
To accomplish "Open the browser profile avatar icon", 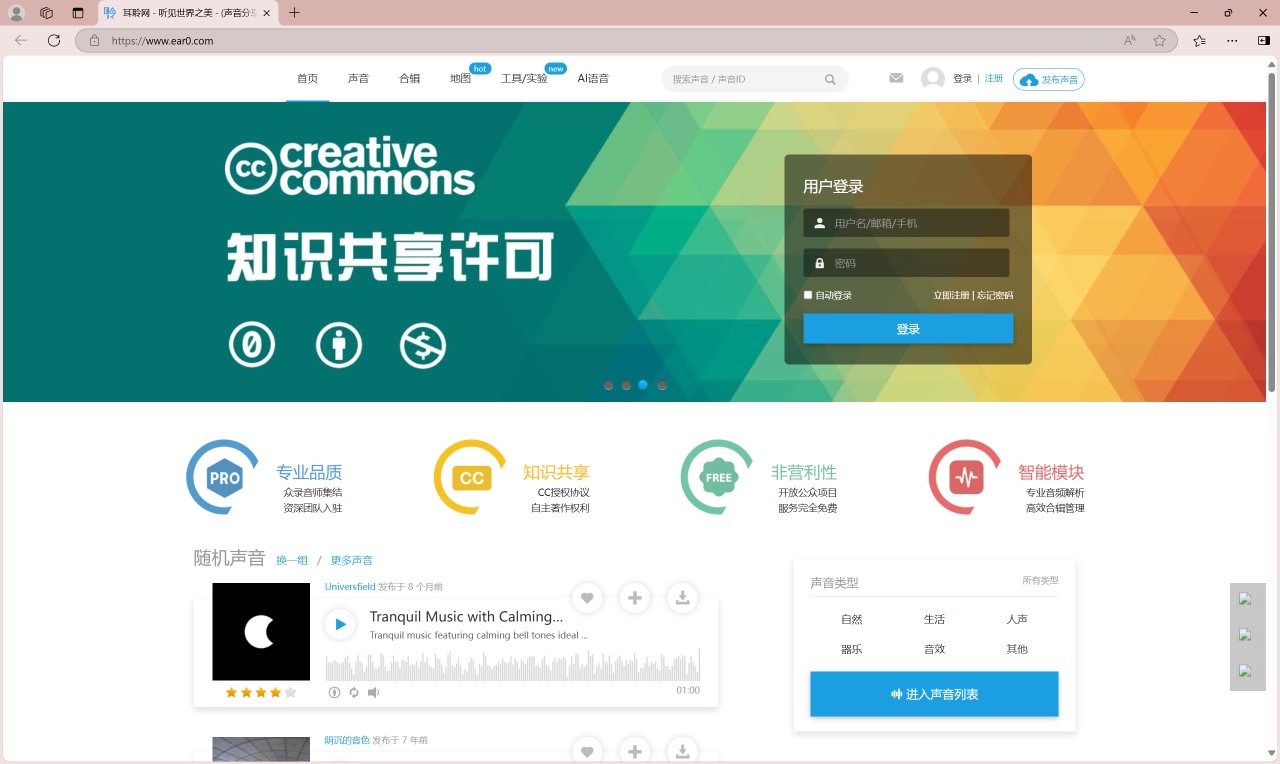I will [16, 13].
